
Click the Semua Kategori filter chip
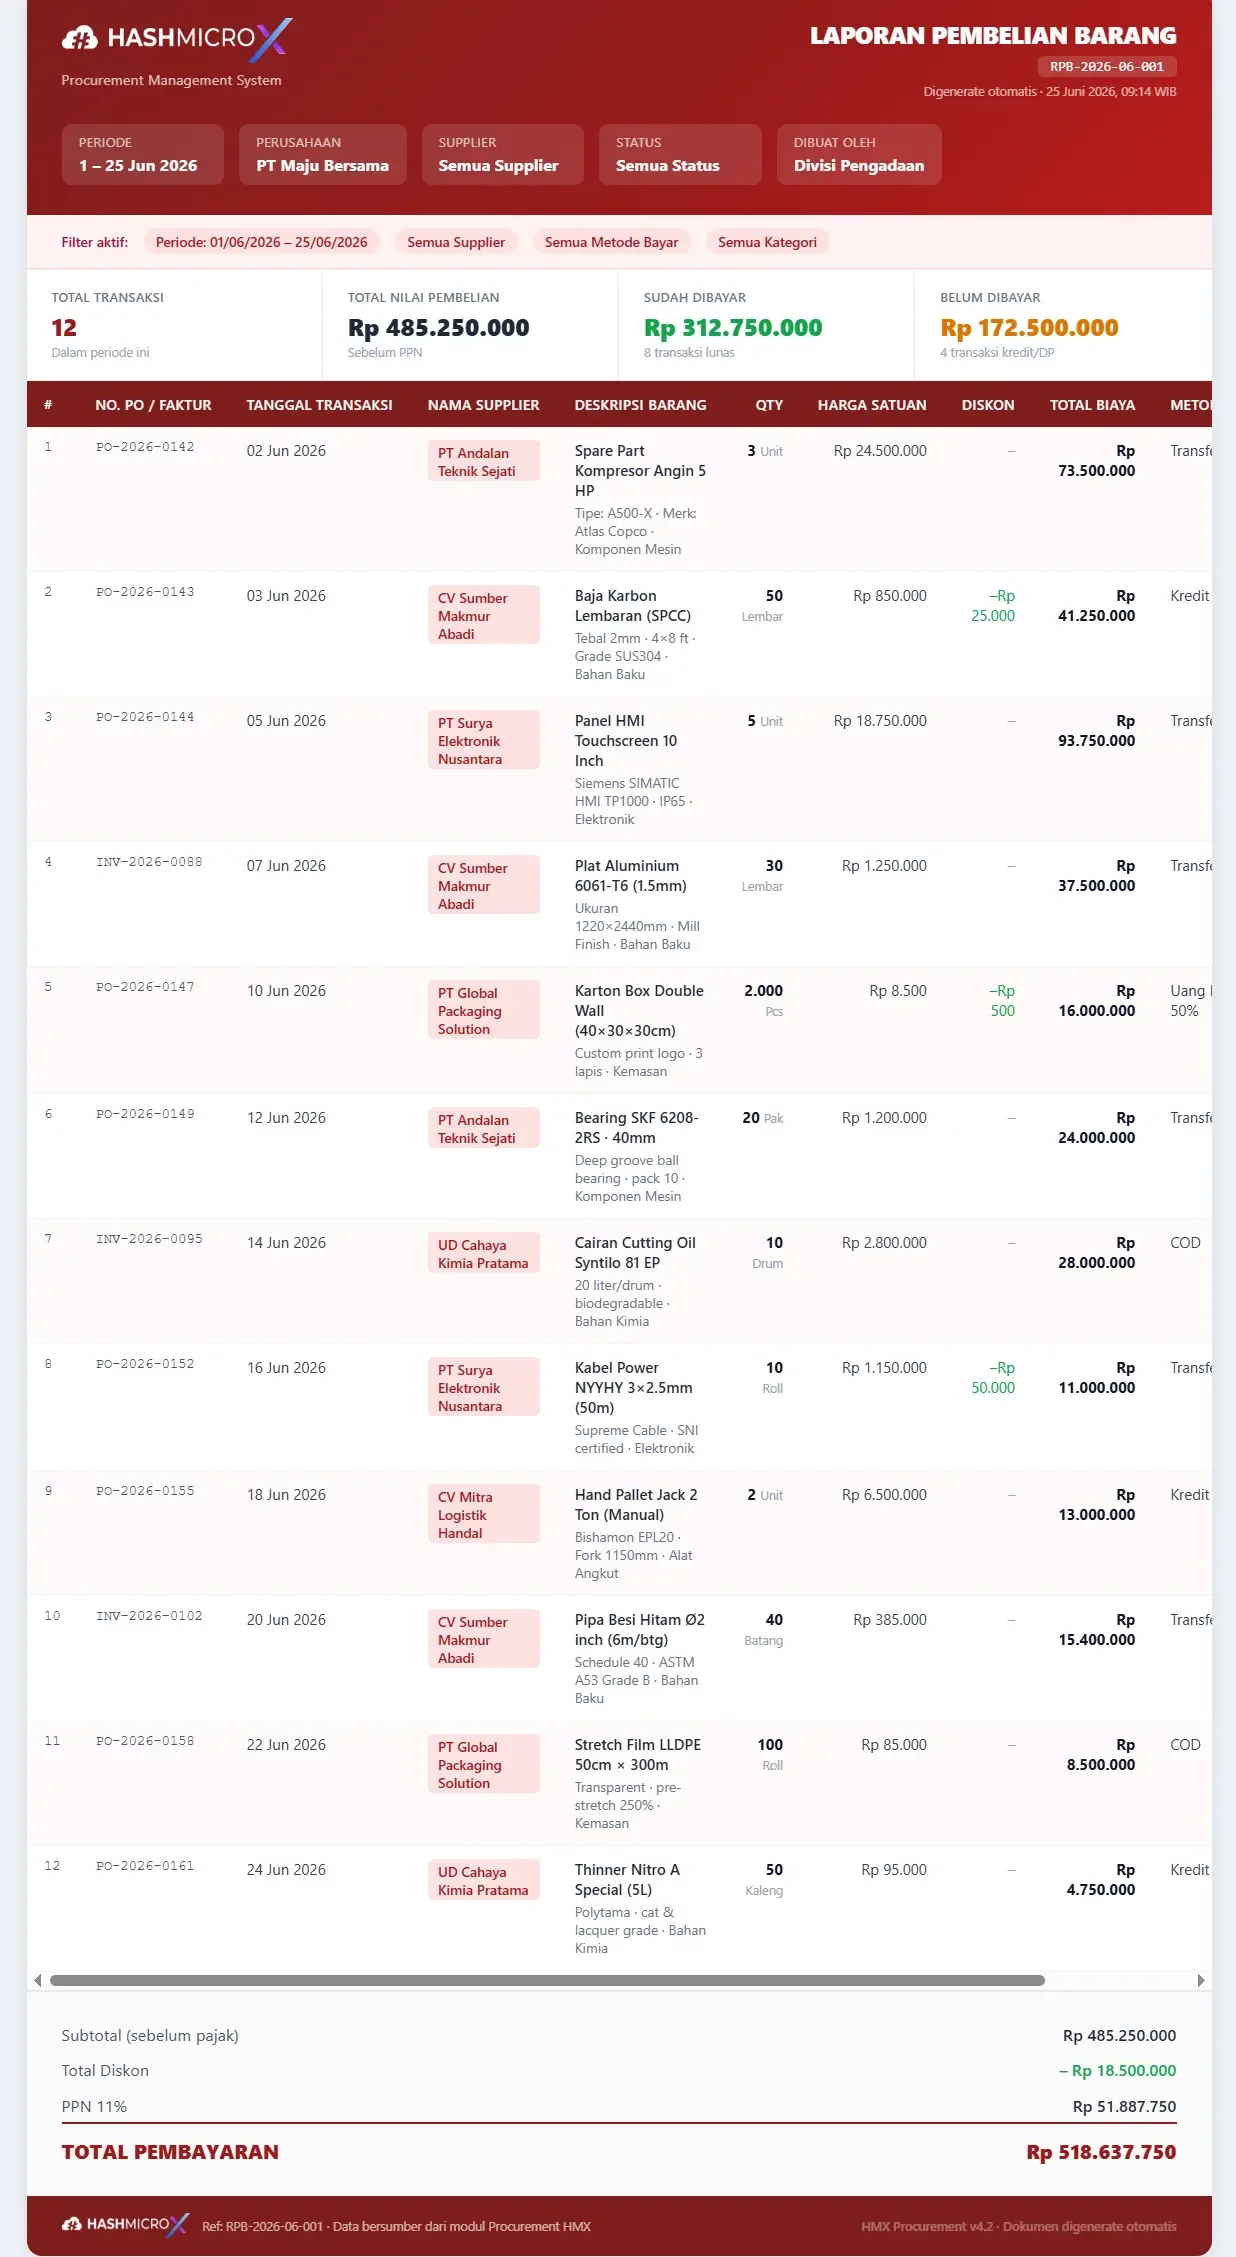point(767,242)
